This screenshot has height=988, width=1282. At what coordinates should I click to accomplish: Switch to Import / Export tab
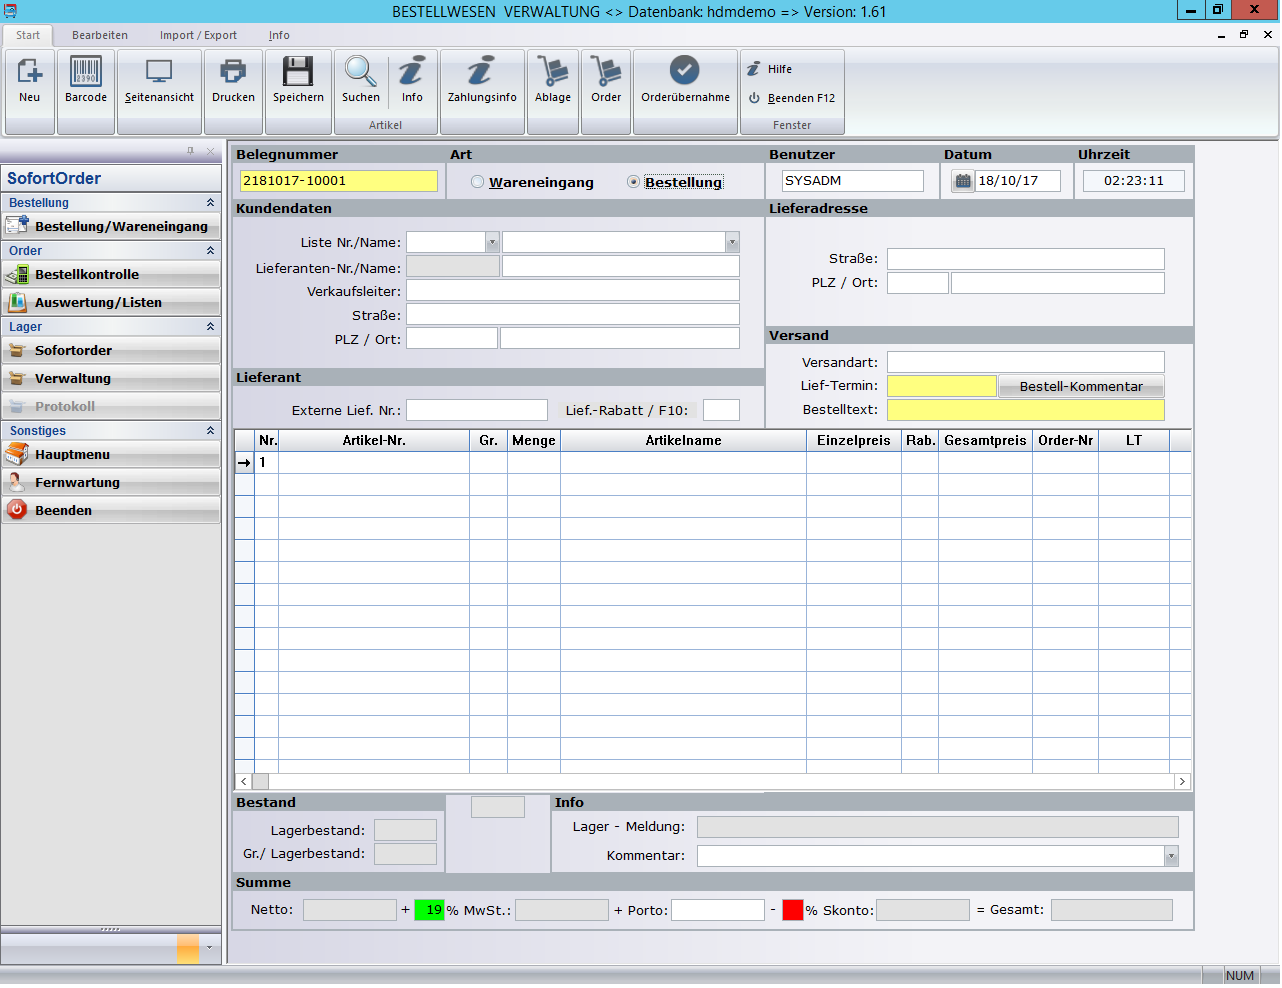tap(198, 35)
